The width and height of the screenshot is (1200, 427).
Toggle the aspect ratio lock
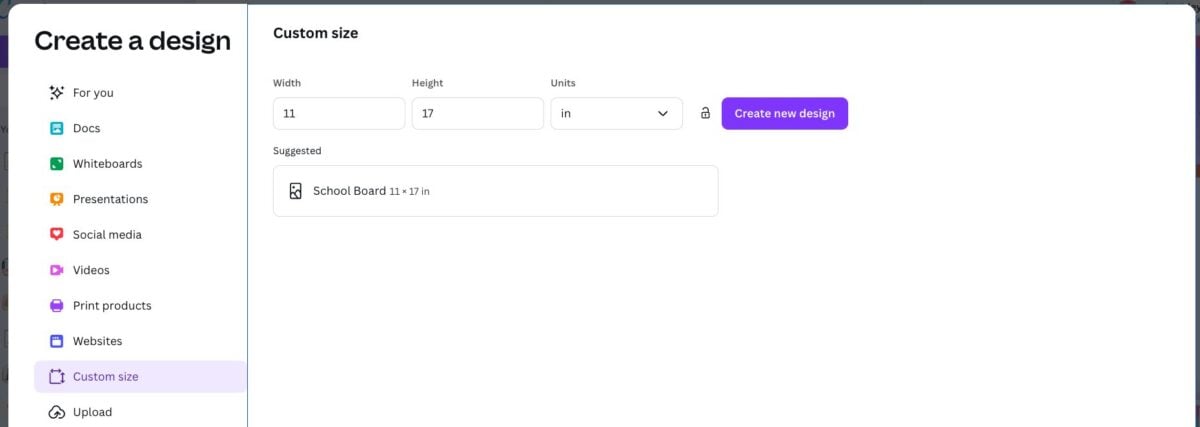(705, 113)
